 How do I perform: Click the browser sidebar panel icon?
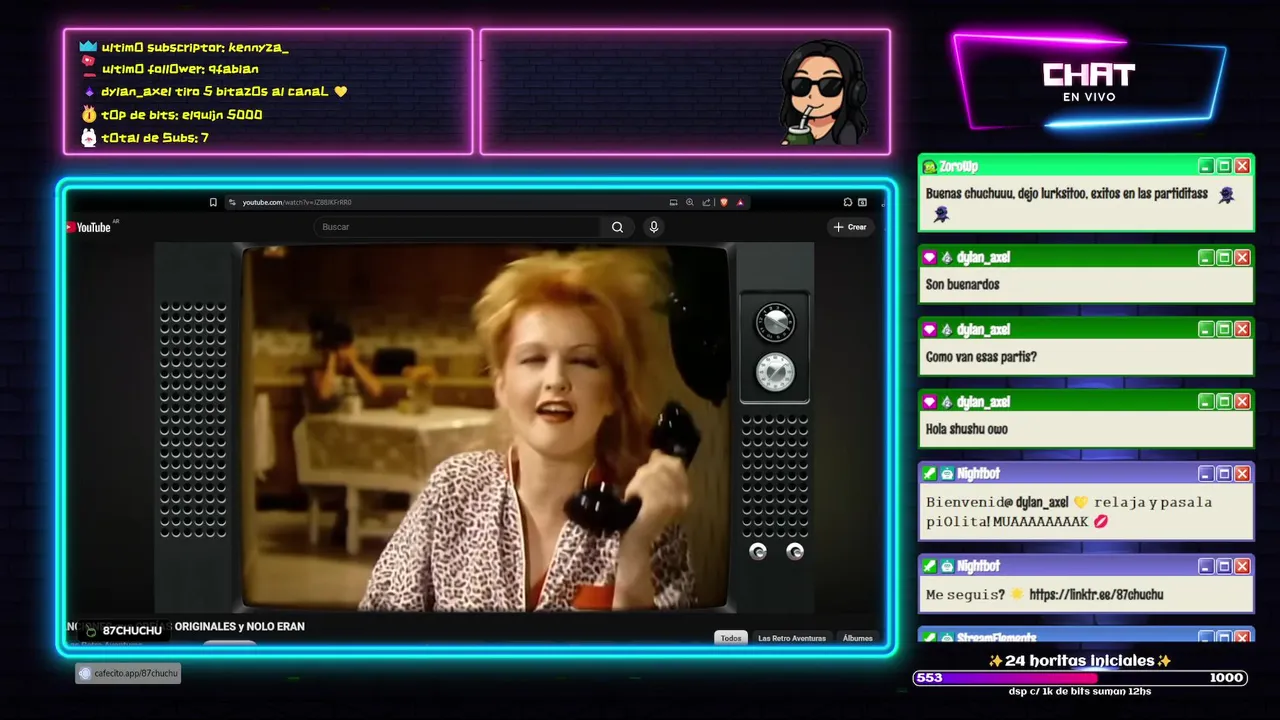click(862, 202)
